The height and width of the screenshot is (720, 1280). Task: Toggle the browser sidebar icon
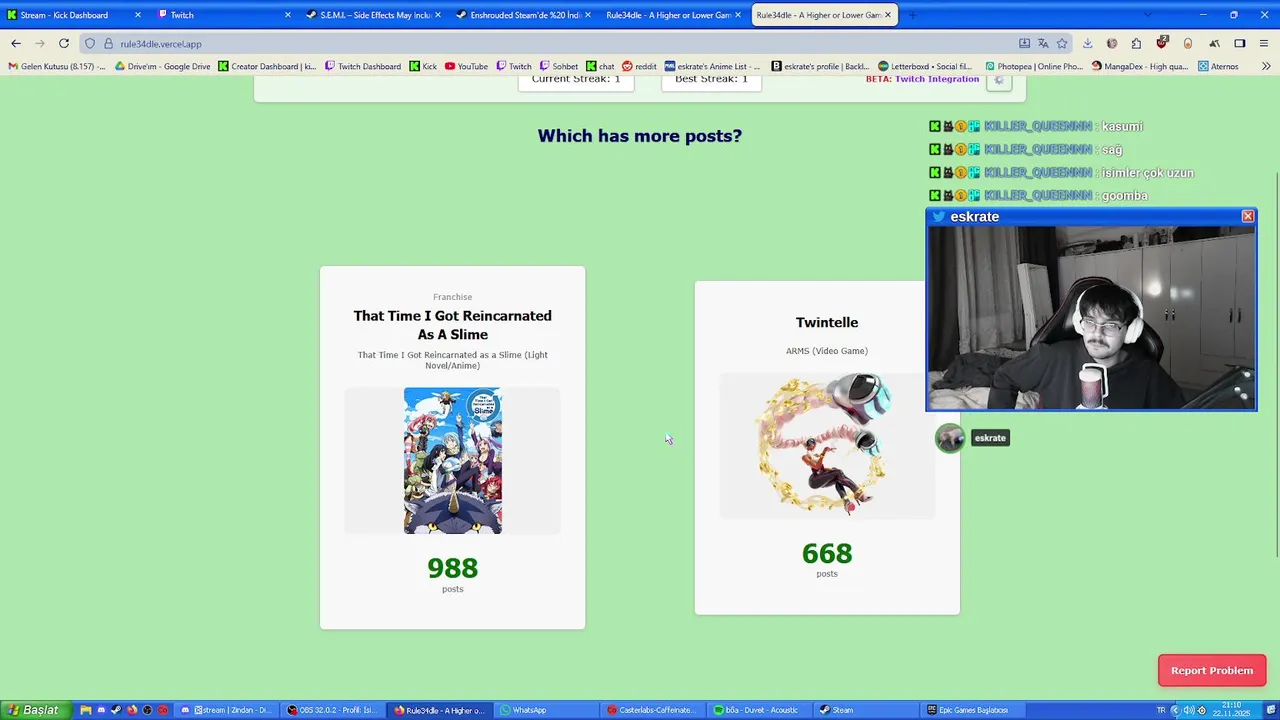[1240, 43]
